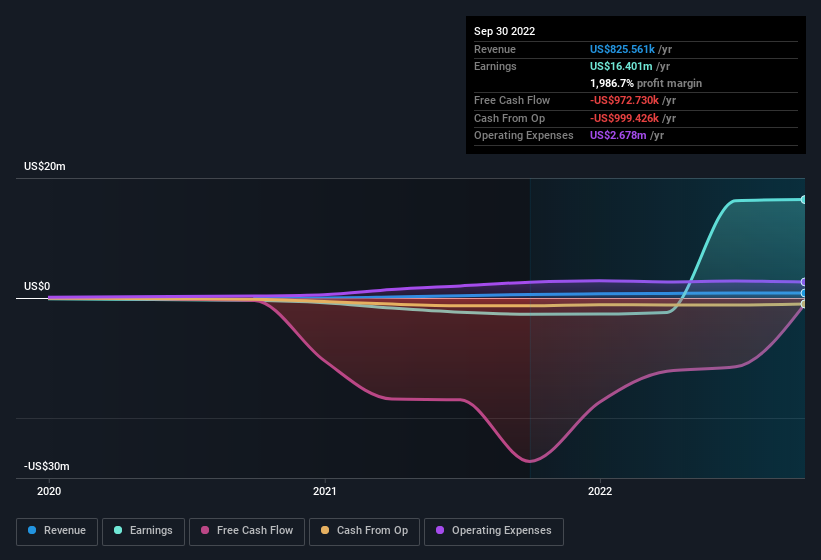
Task: Click the 2021 x-axis label
Action: (325, 491)
